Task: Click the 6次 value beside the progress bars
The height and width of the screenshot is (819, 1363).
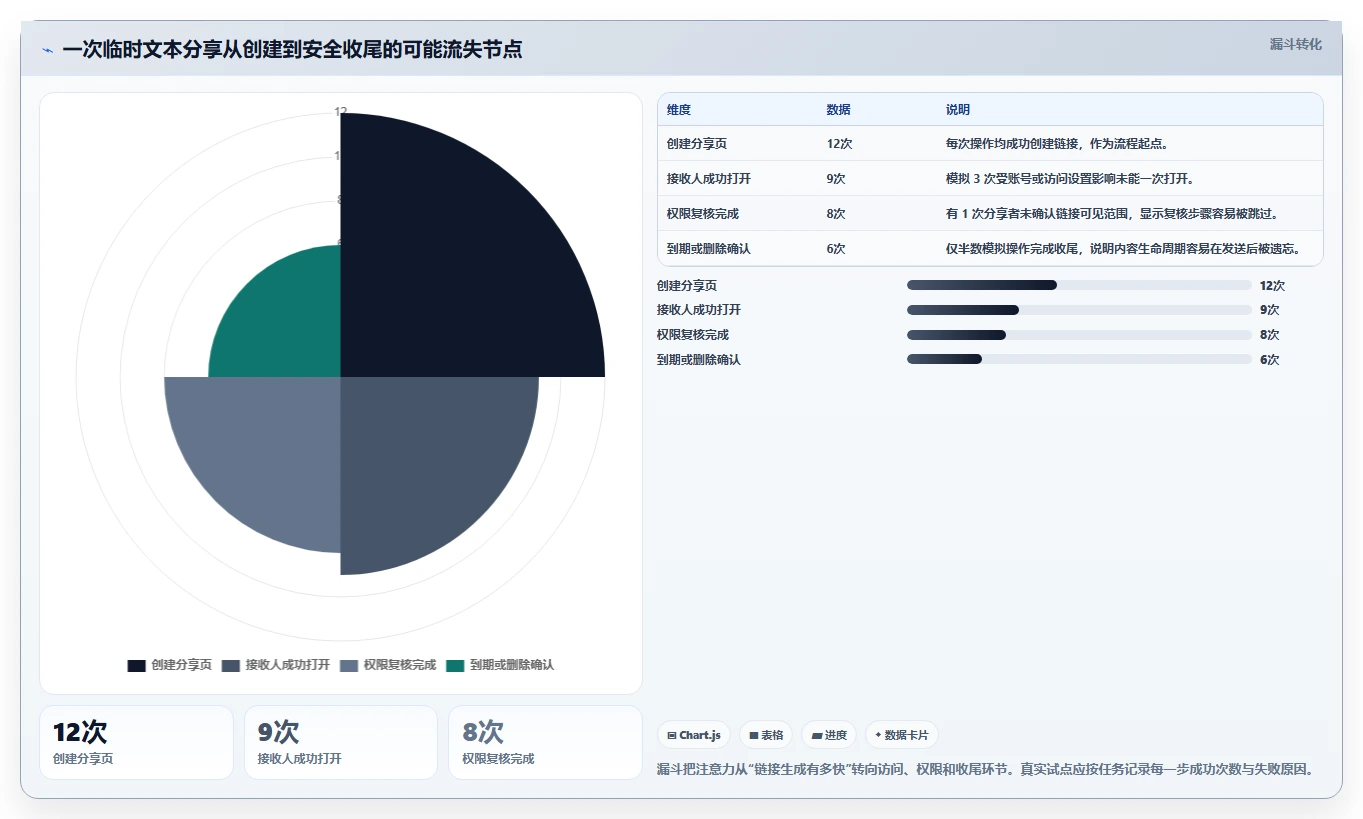Action: click(1269, 359)
